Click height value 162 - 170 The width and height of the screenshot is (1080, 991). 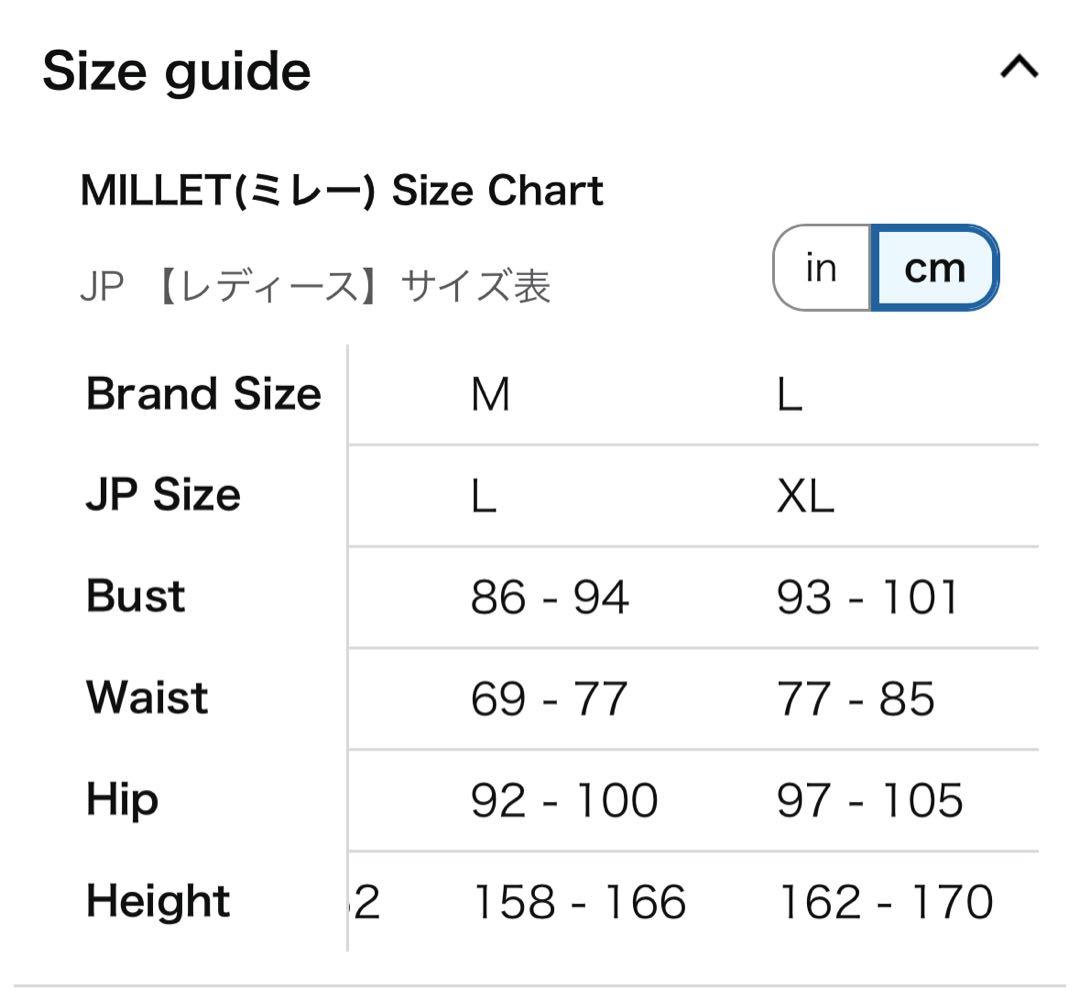point(885,902)
